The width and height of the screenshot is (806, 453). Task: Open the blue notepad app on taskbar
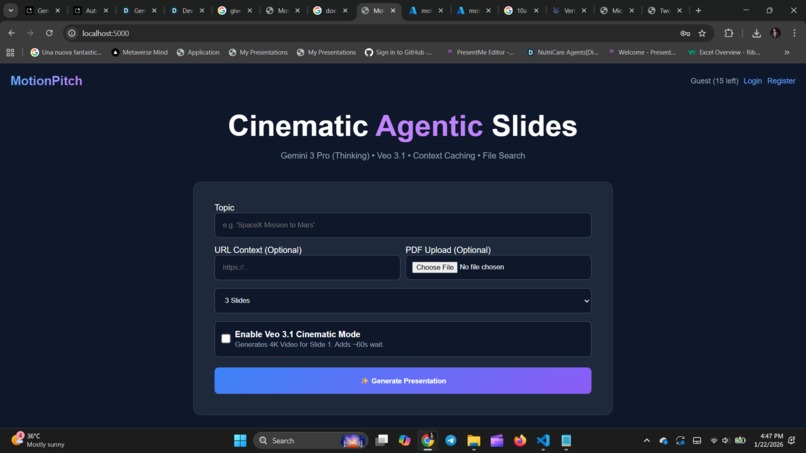(x=566, y=441)
